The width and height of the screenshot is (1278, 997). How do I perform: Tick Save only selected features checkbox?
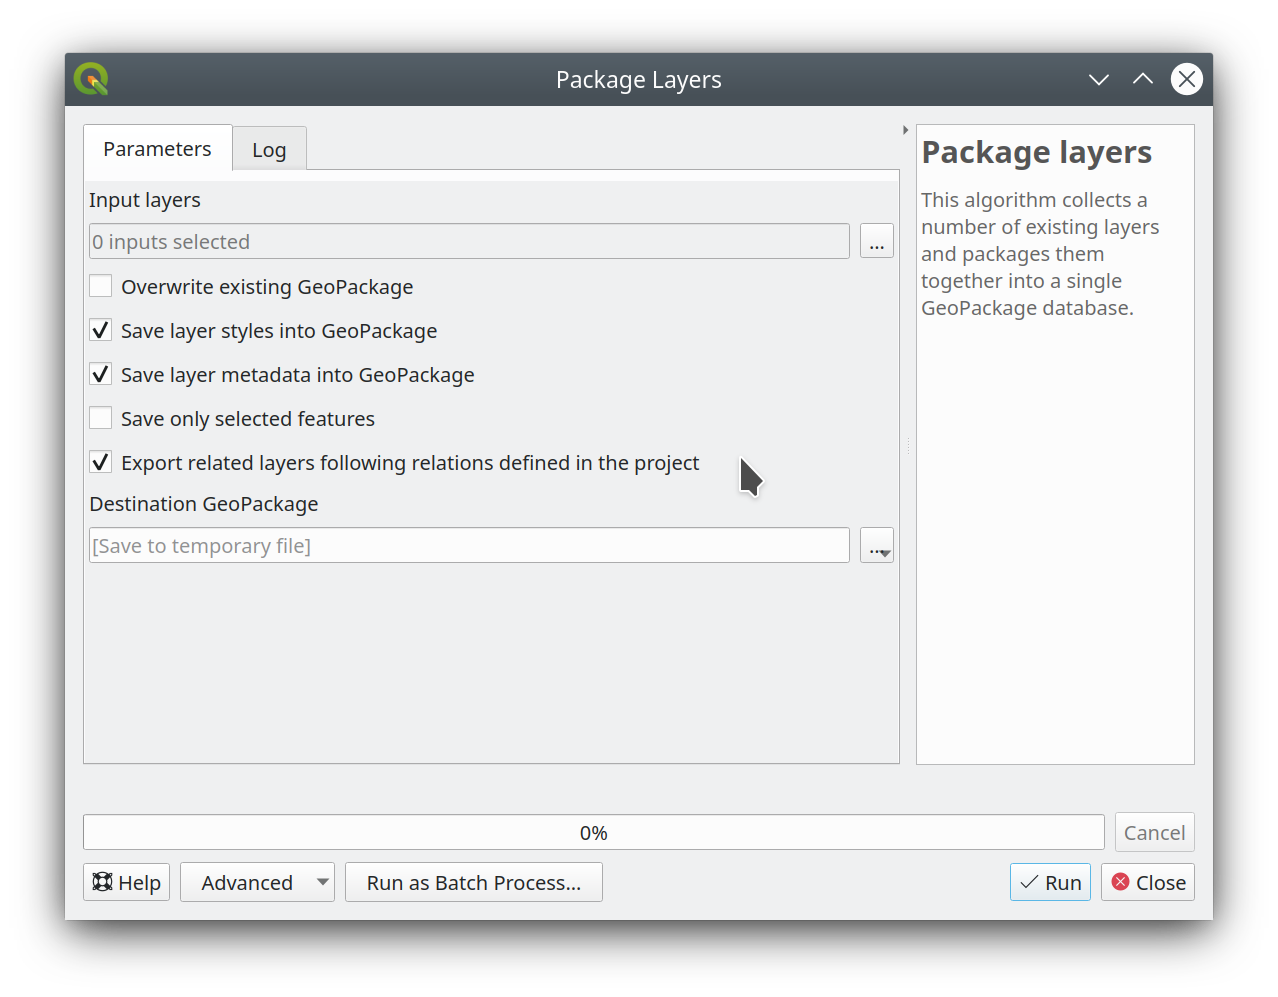point(101,419)
